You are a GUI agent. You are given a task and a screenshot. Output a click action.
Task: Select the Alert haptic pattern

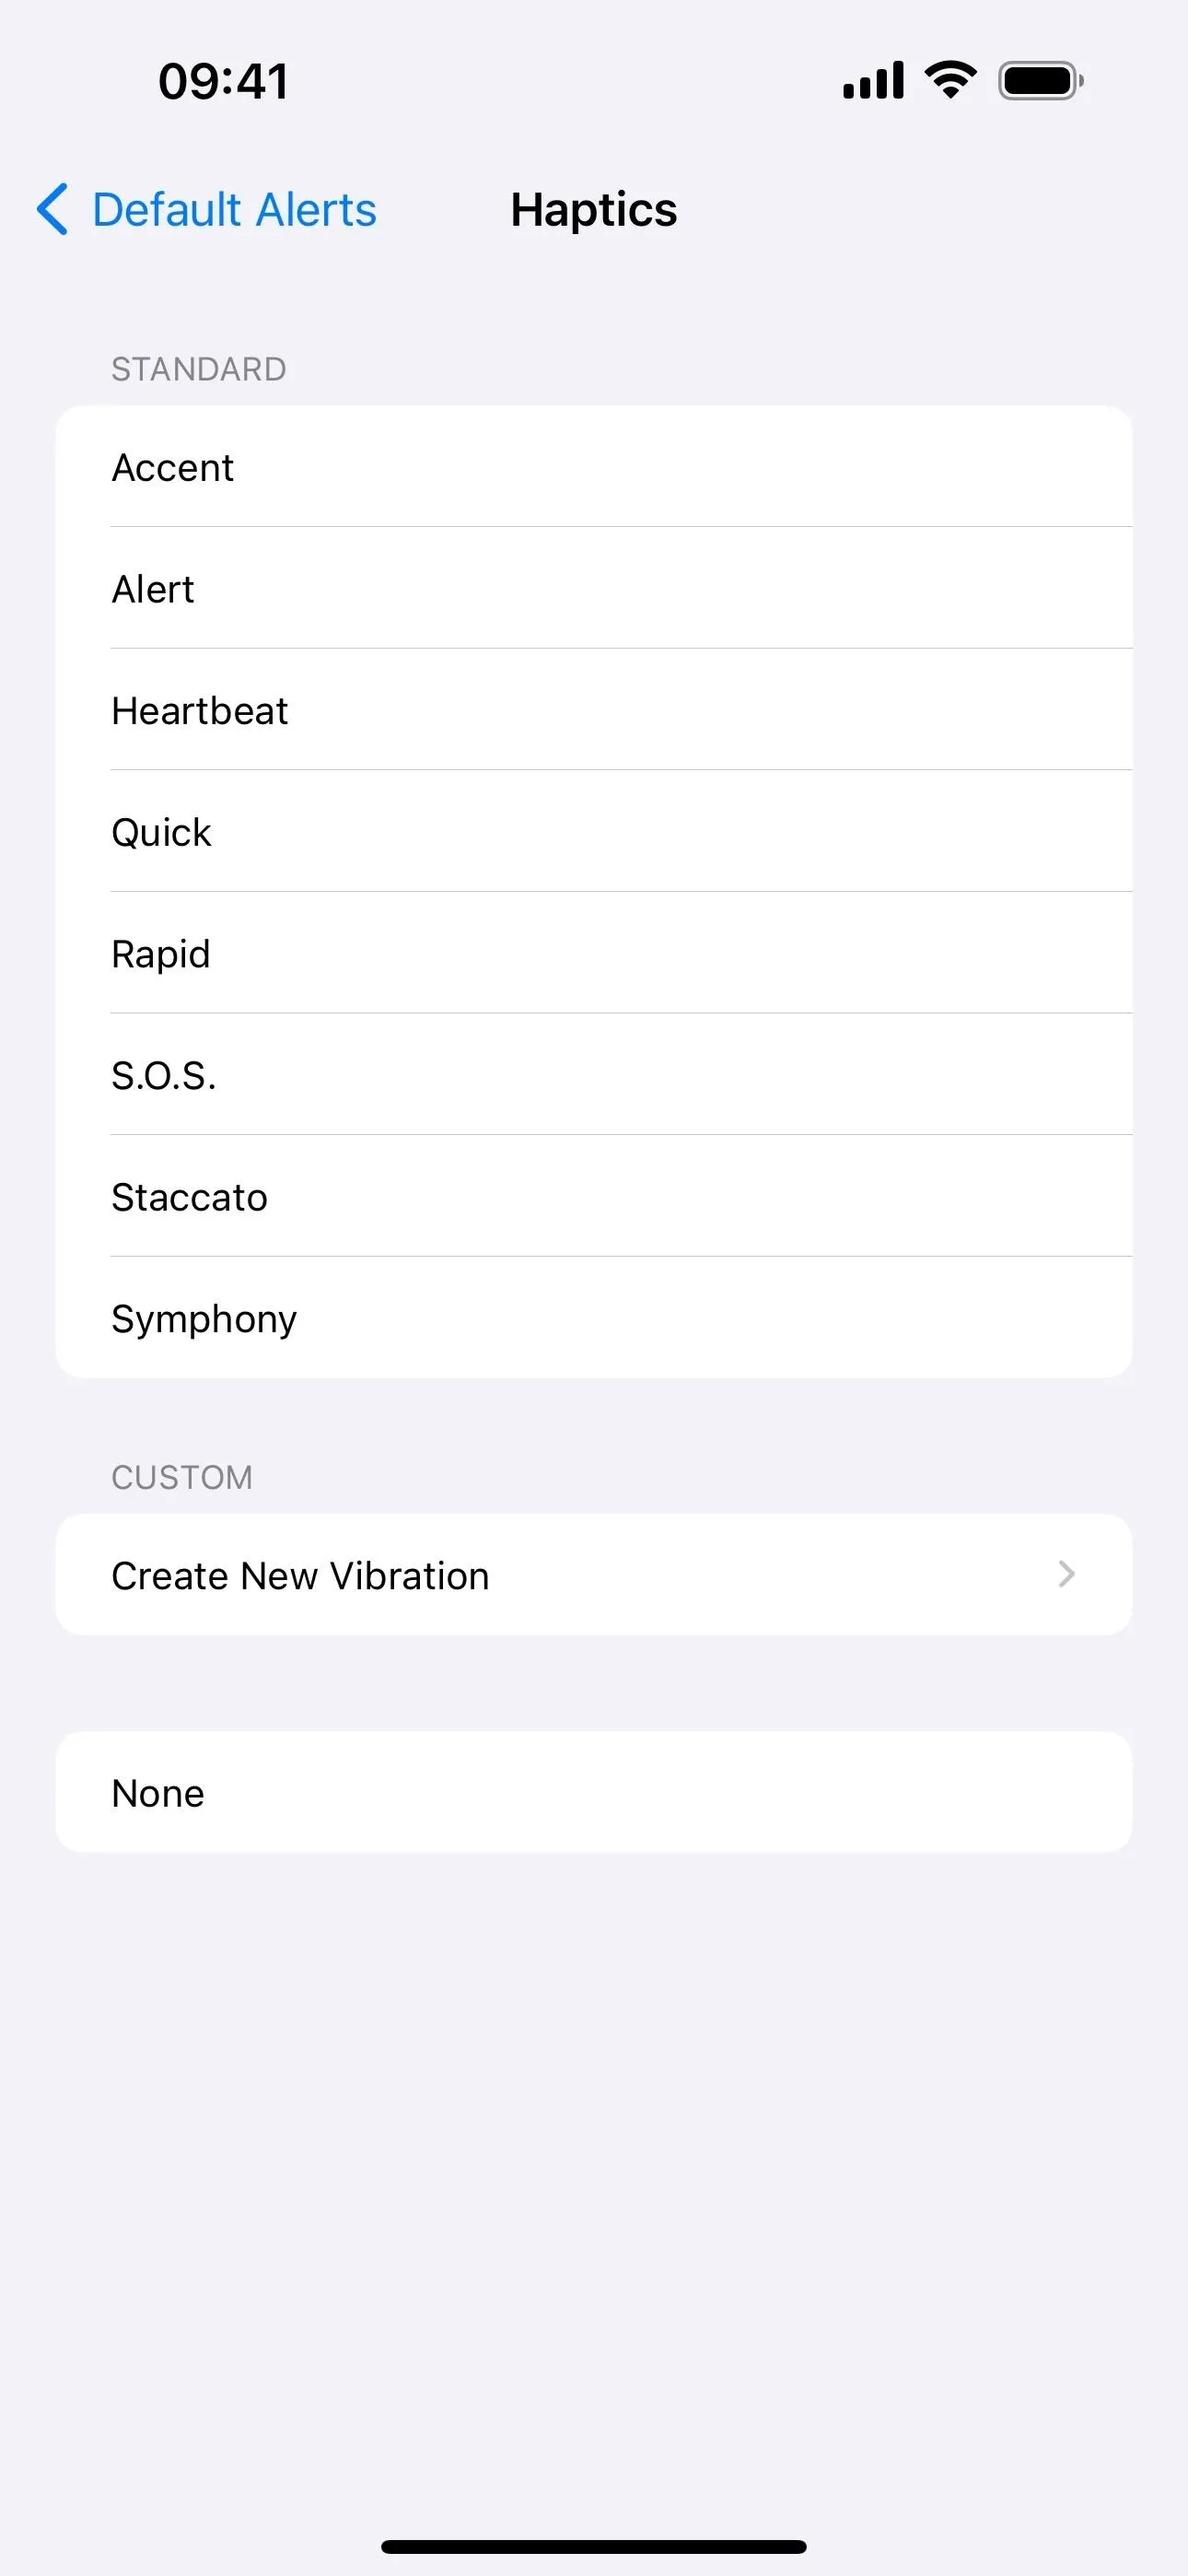(x=594, y=588)
